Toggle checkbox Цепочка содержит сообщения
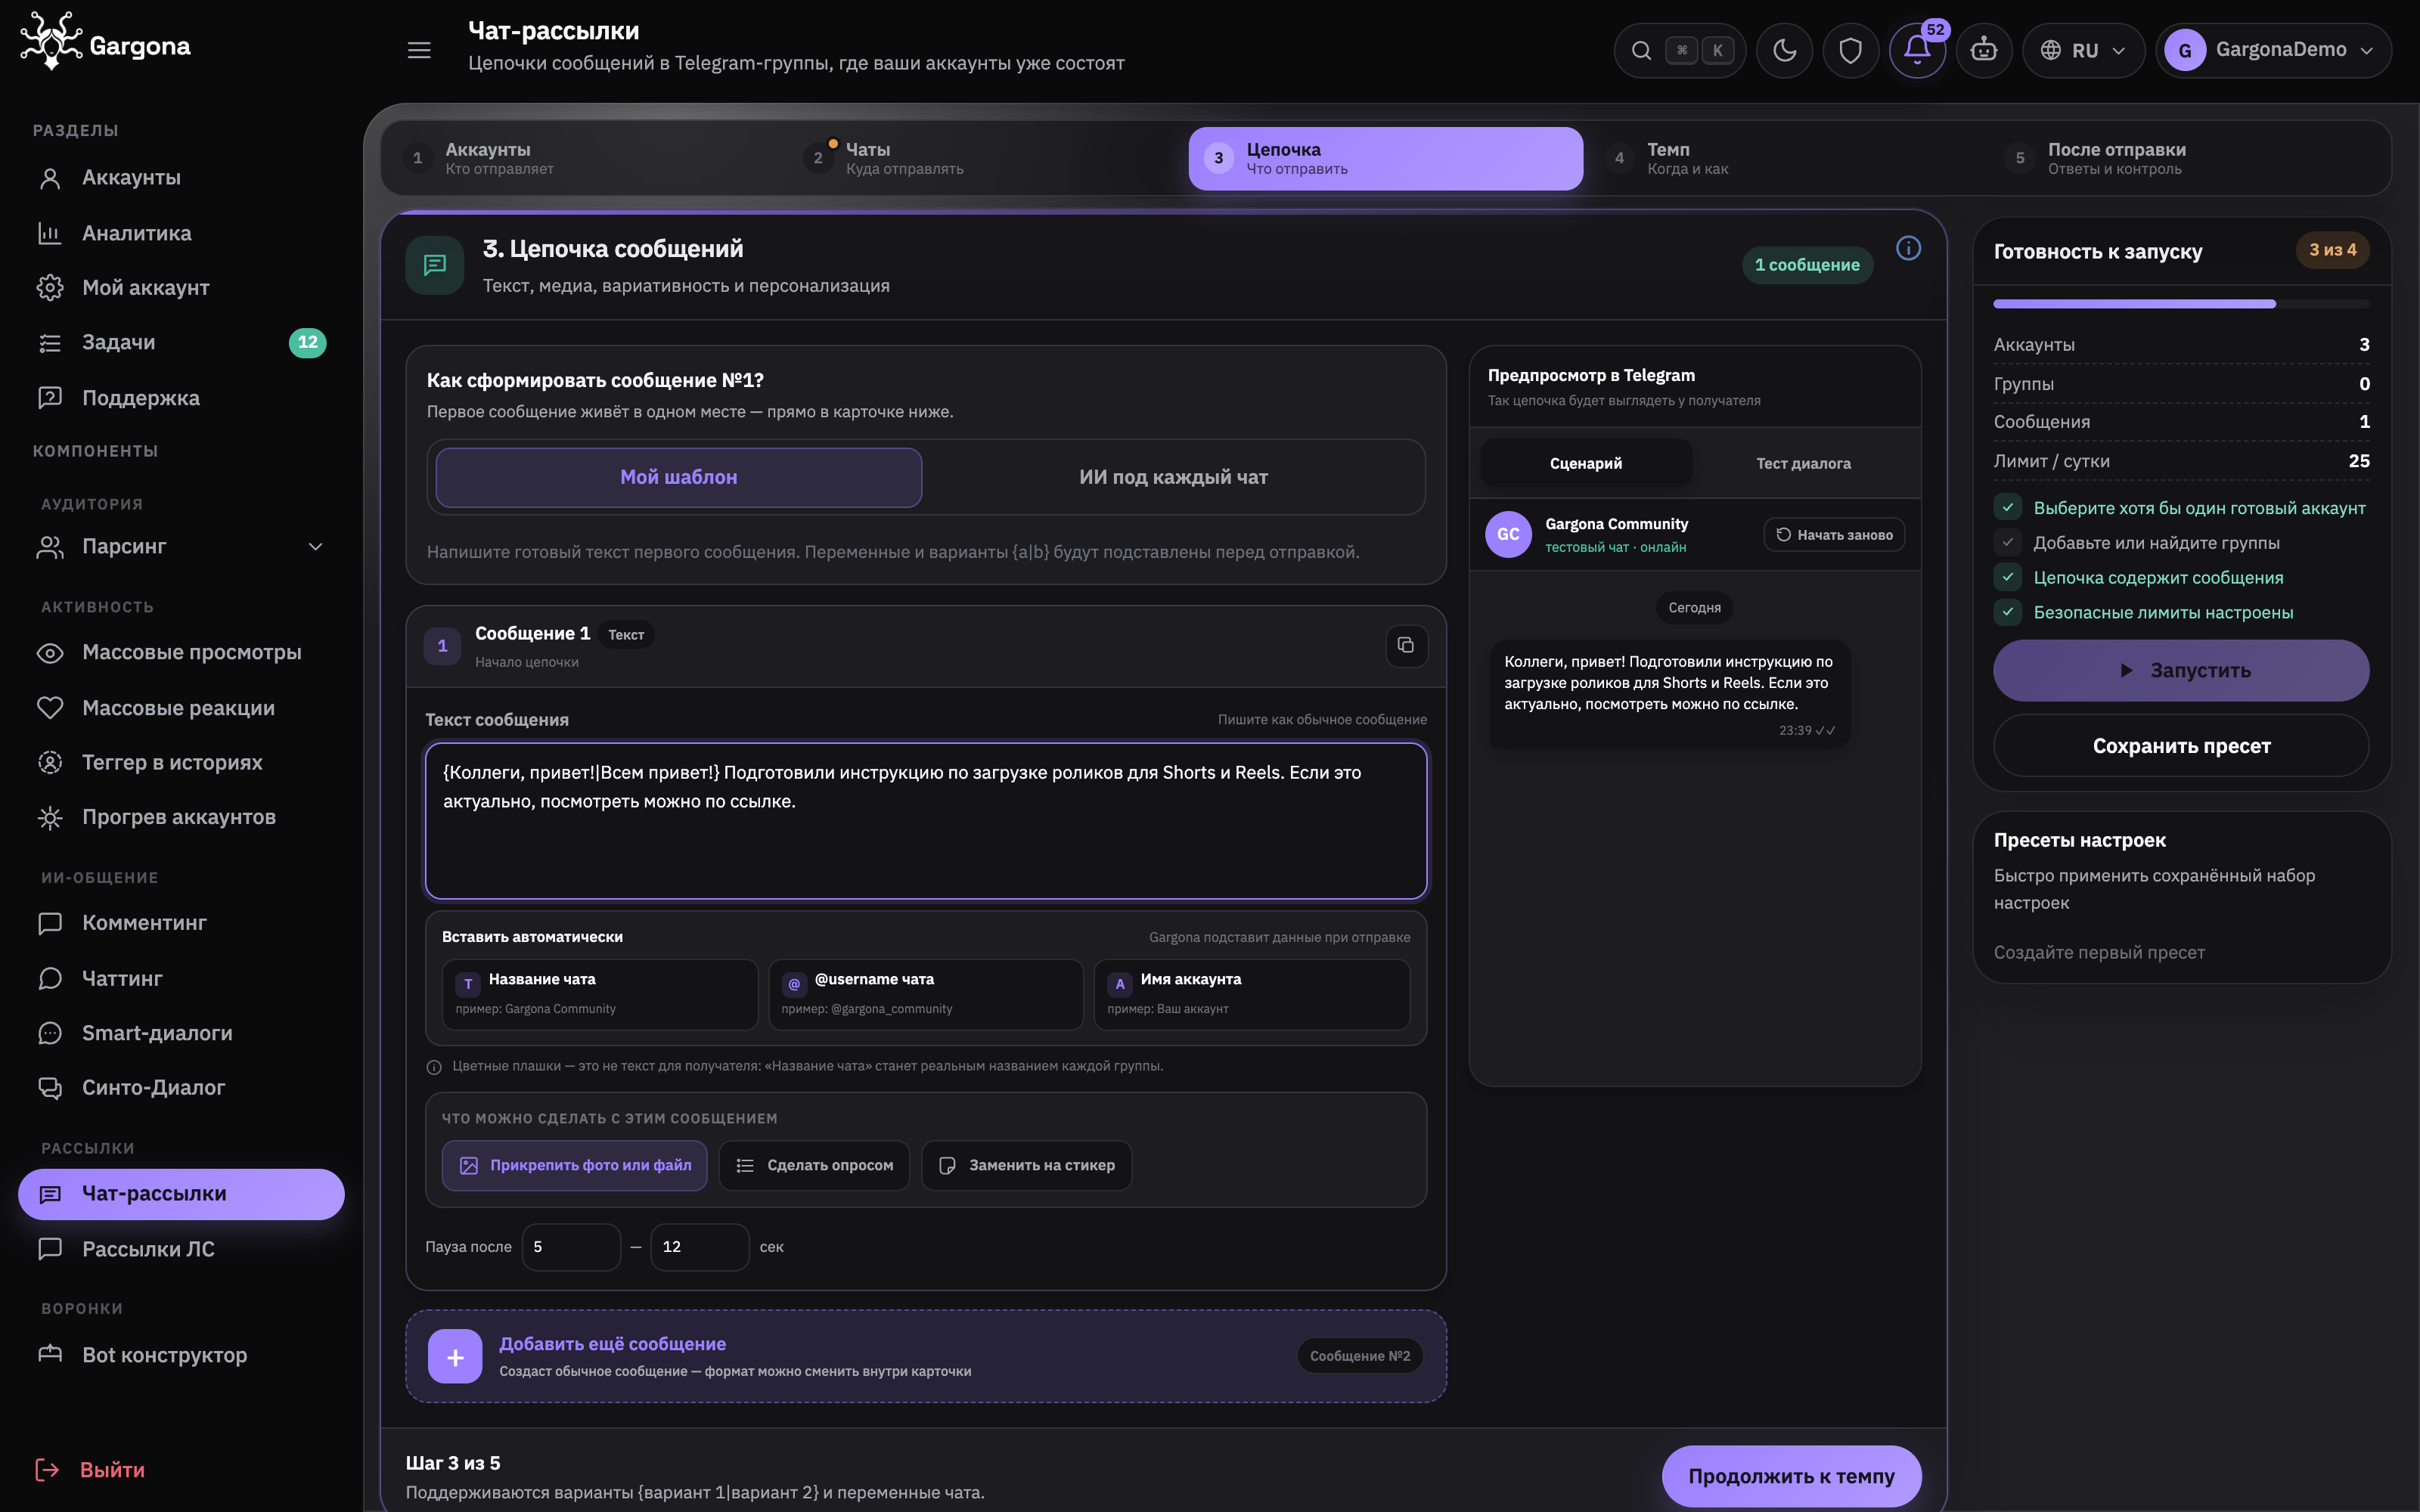2420x1512 pixels. (x=2007, y=578)
